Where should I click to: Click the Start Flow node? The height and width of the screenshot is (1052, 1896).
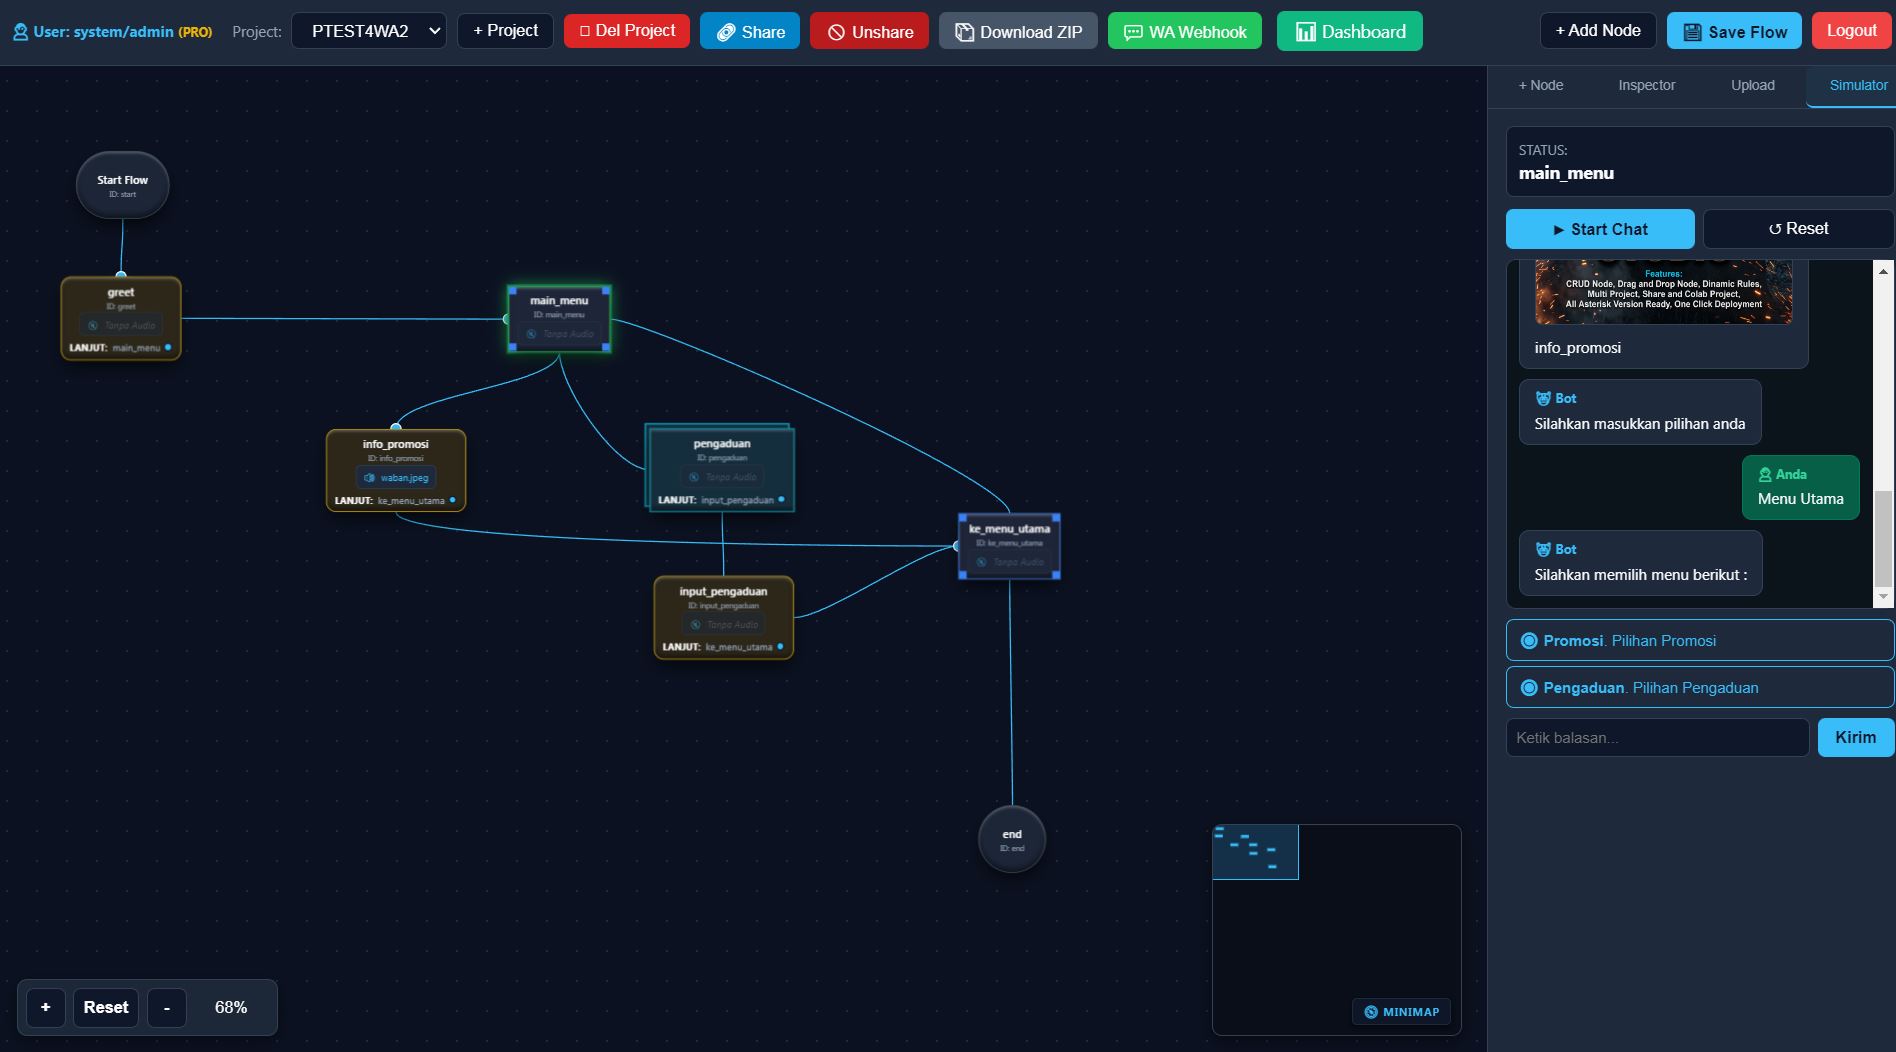122,185
